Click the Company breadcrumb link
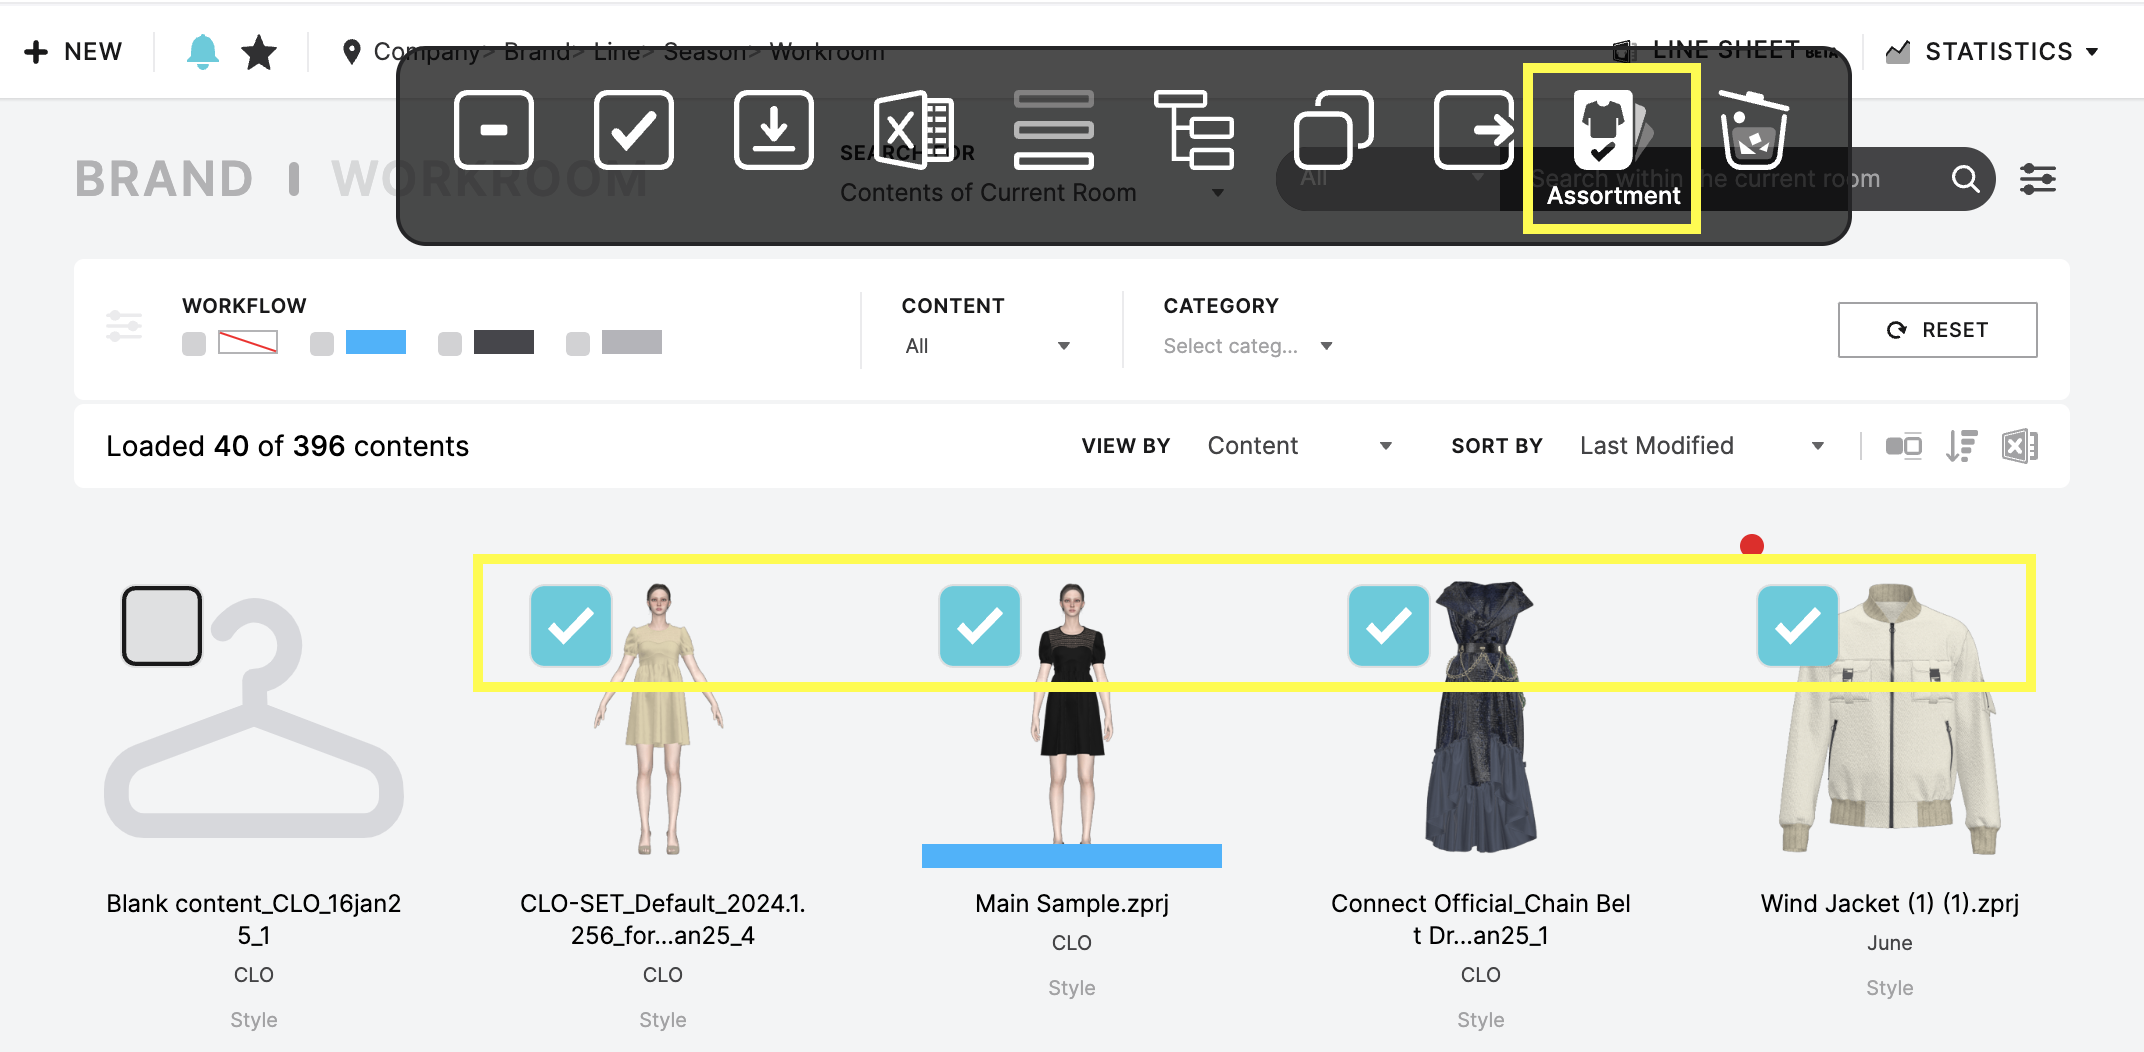The image size is (2144, 1052). tap(427, 52)
